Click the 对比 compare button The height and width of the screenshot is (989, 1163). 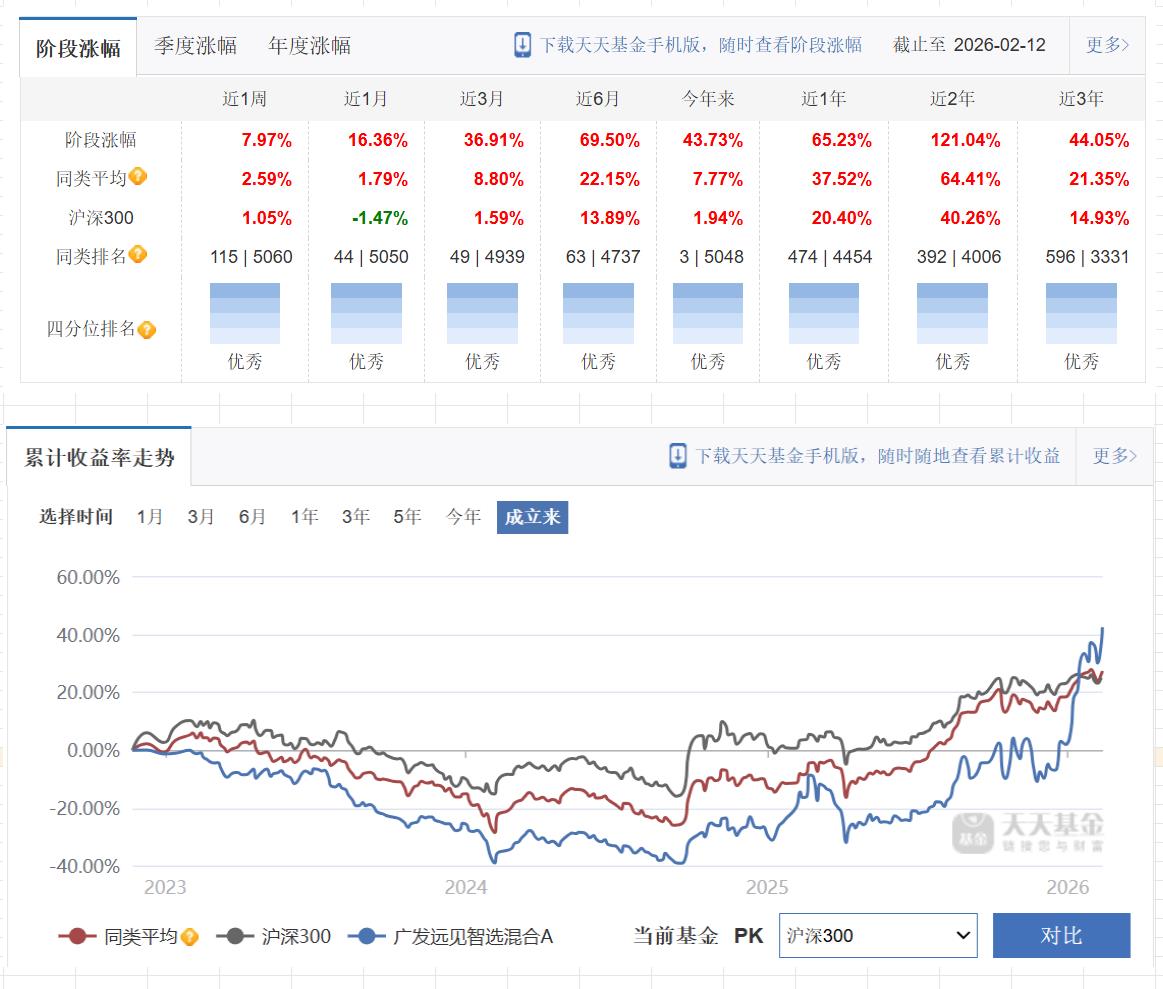[1061, 936]
